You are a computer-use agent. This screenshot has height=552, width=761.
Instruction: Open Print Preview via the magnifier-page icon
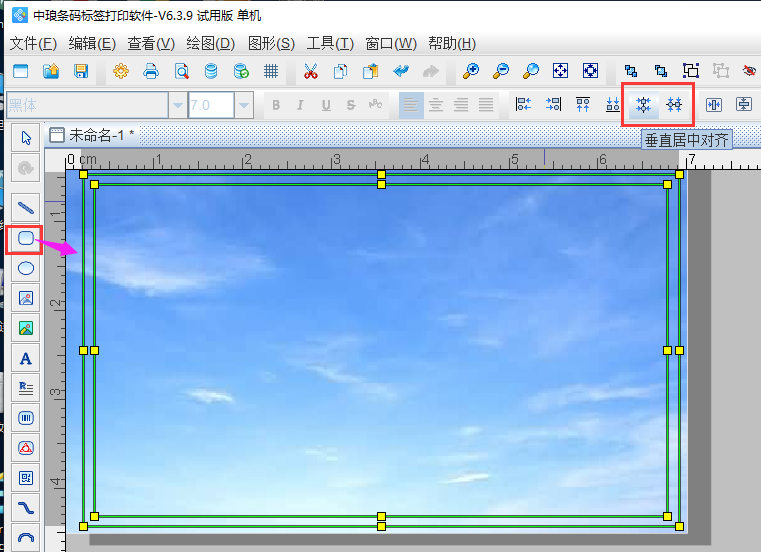coord(182,71)
